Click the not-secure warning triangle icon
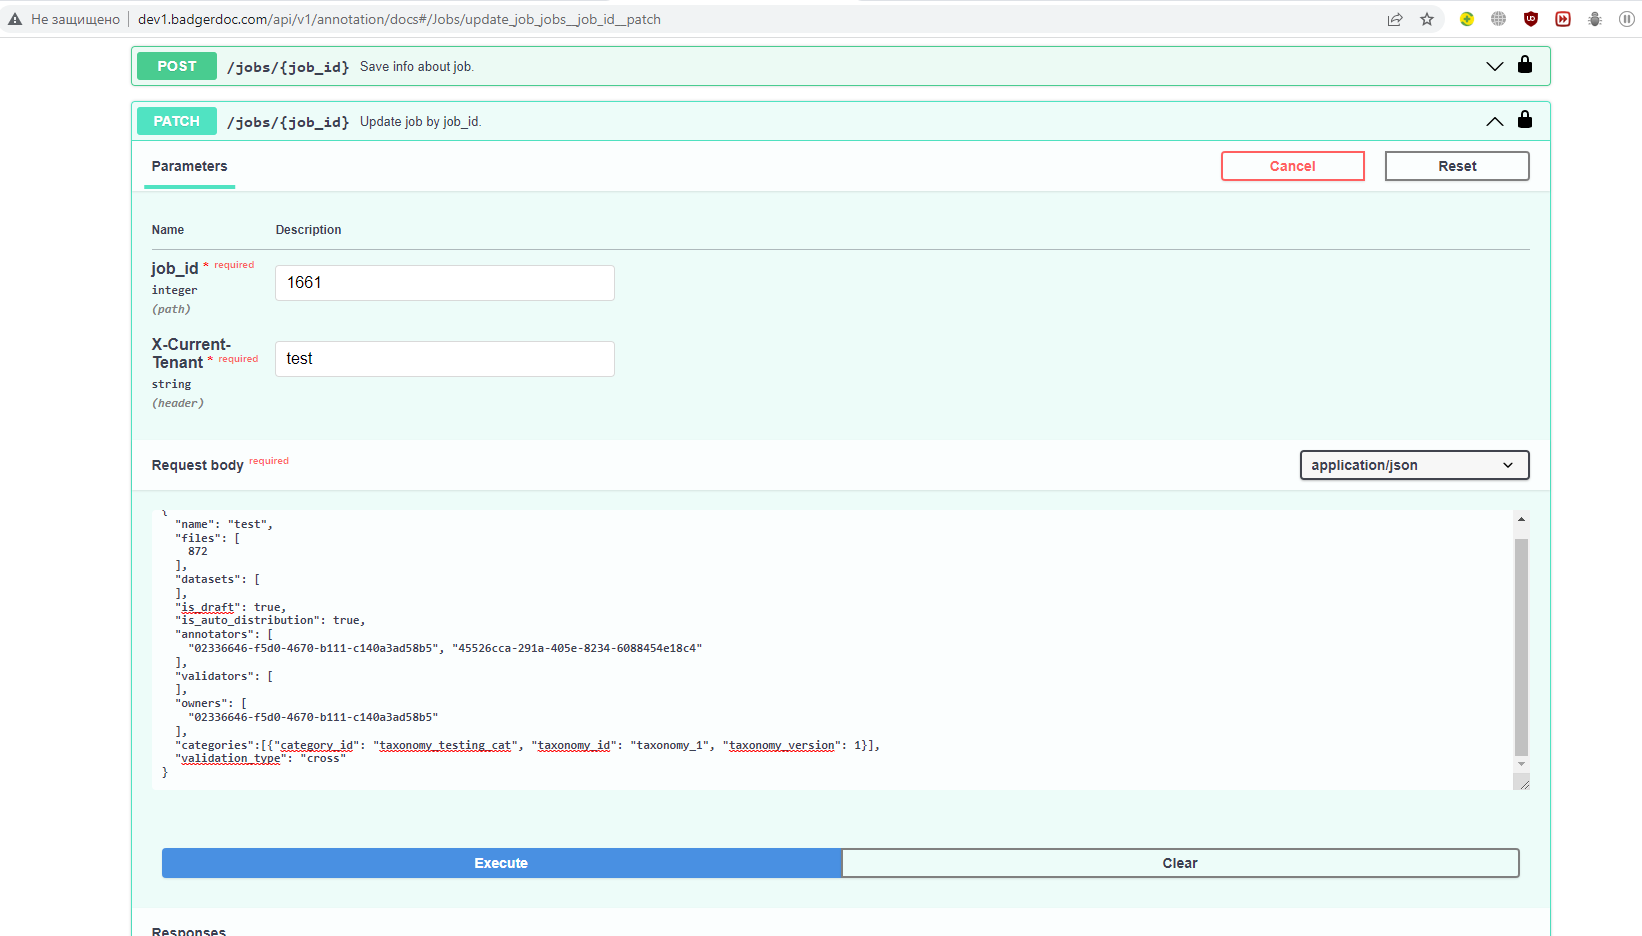1642x936 pixels. [x=15, y=19]
